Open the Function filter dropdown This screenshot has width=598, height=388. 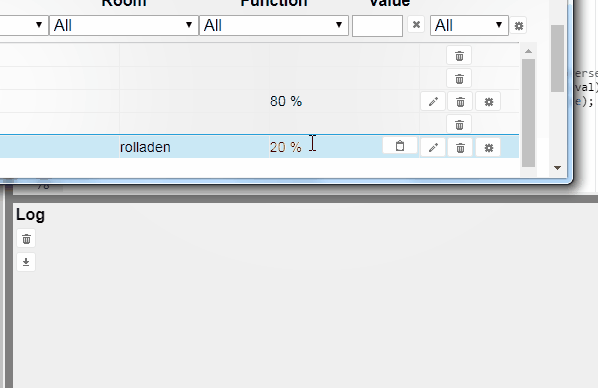coord(273,26)
